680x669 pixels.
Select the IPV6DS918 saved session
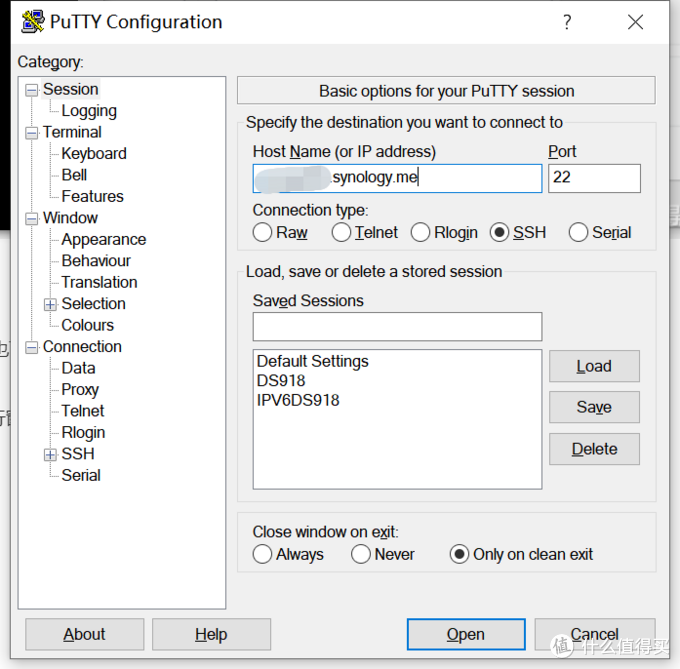coord(298,400)
